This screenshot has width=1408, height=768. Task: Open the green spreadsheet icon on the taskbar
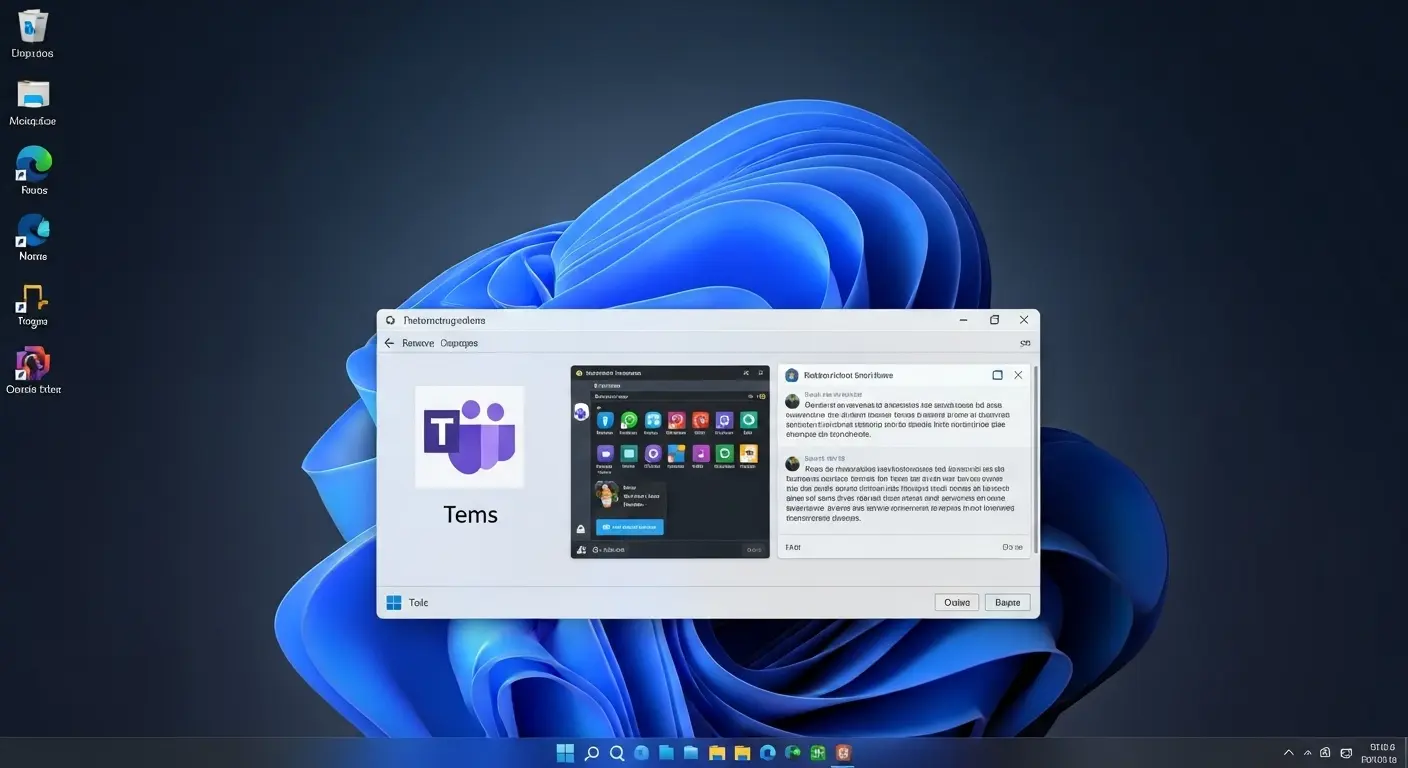pos(818,753)
